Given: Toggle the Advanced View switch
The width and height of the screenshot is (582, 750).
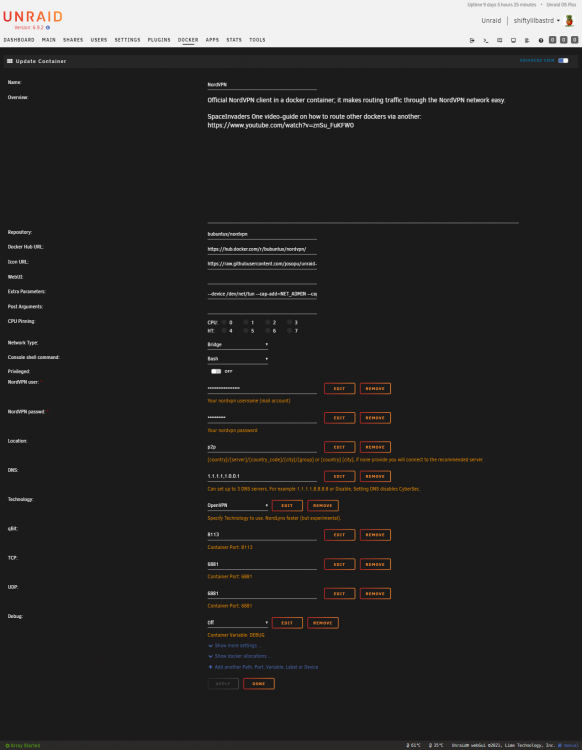Looking at the screenshot, I should click(563, 61).
